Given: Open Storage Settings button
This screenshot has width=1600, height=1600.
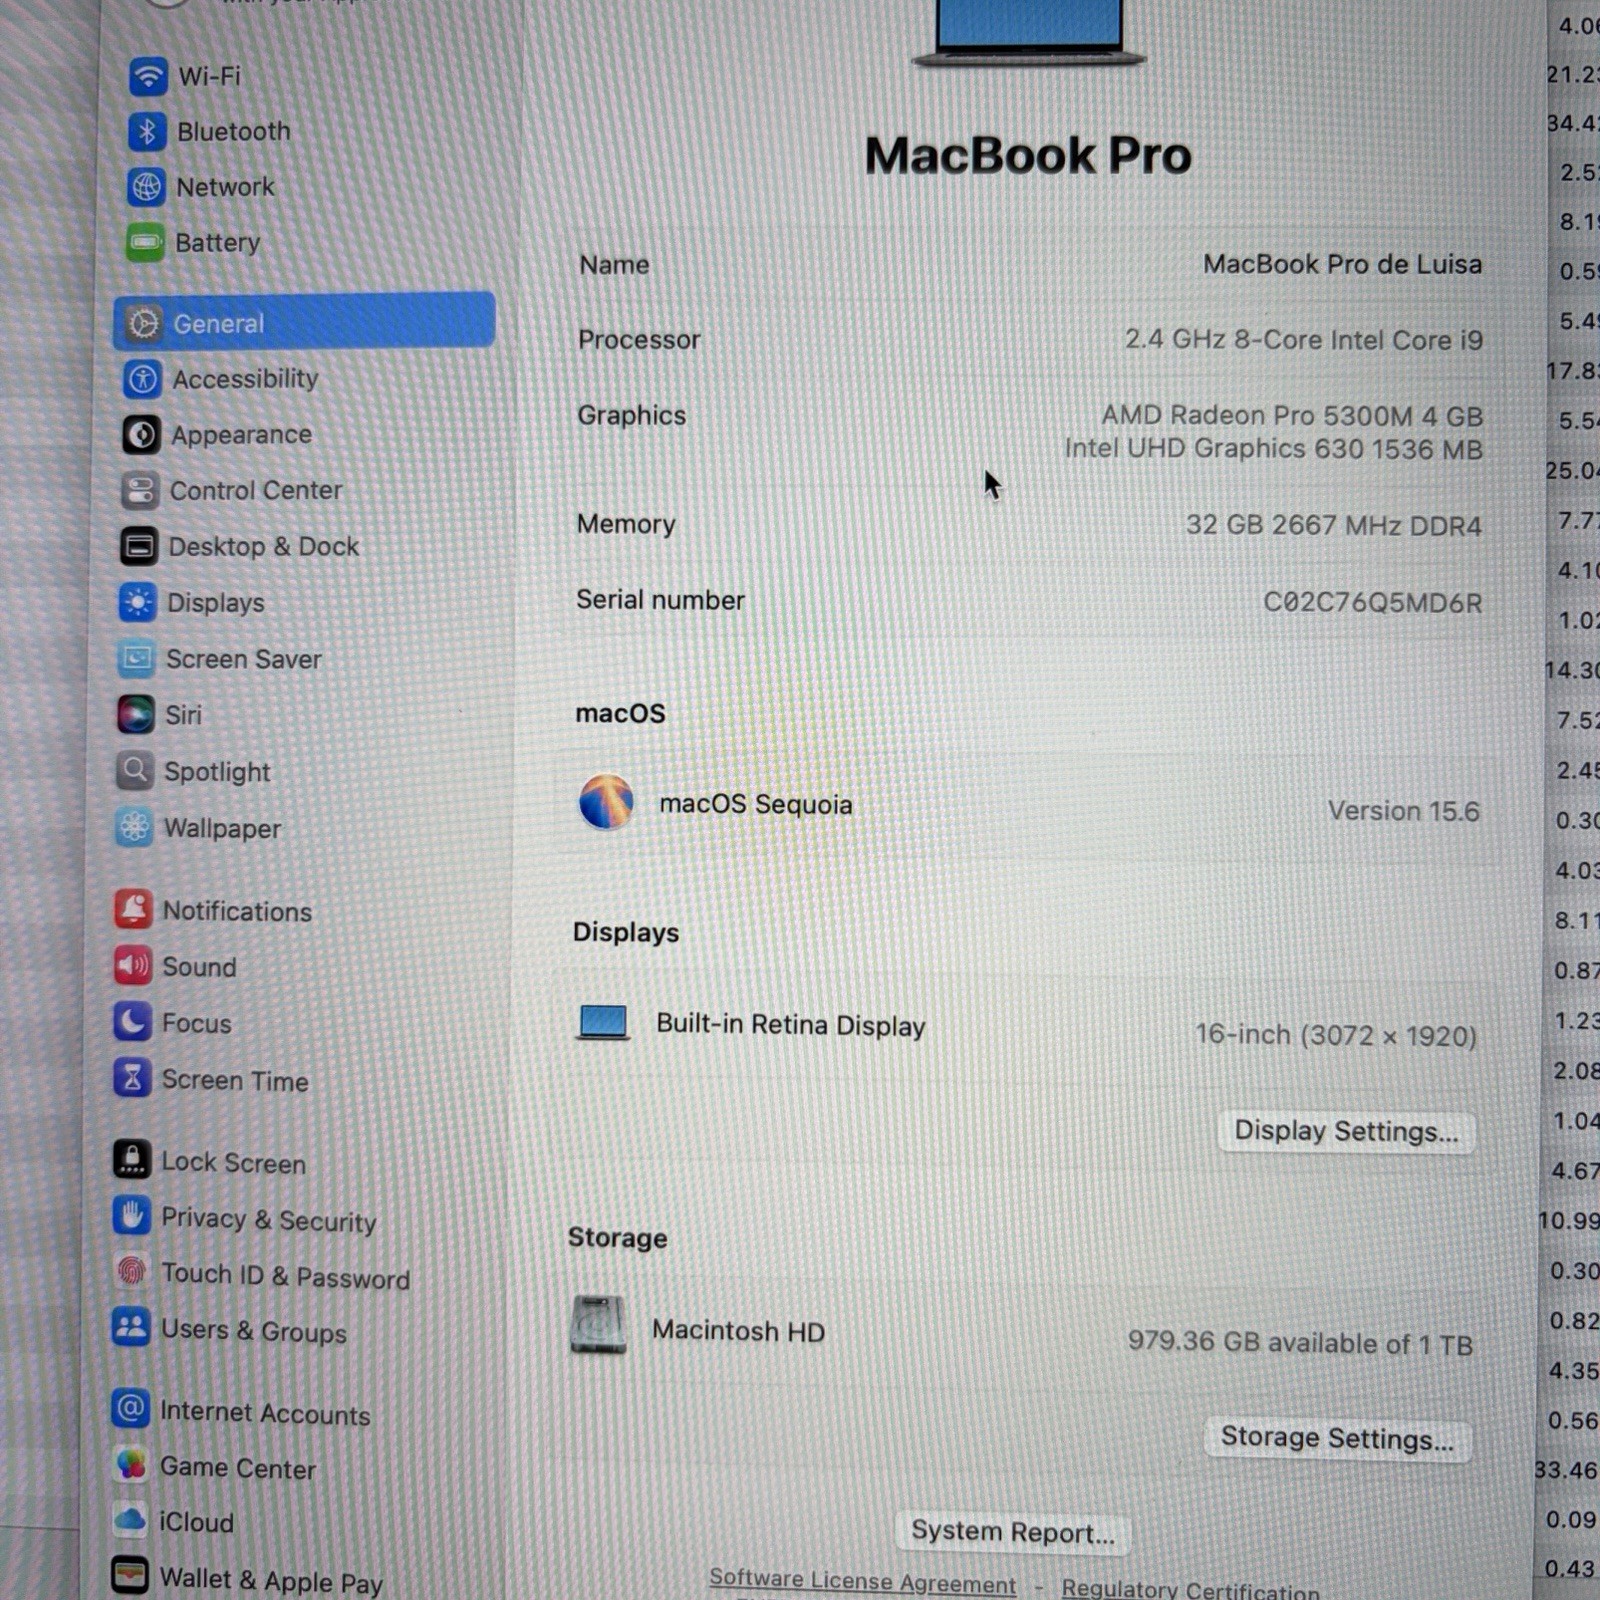Looking at the screenshot, I should coord(1337,1439).
